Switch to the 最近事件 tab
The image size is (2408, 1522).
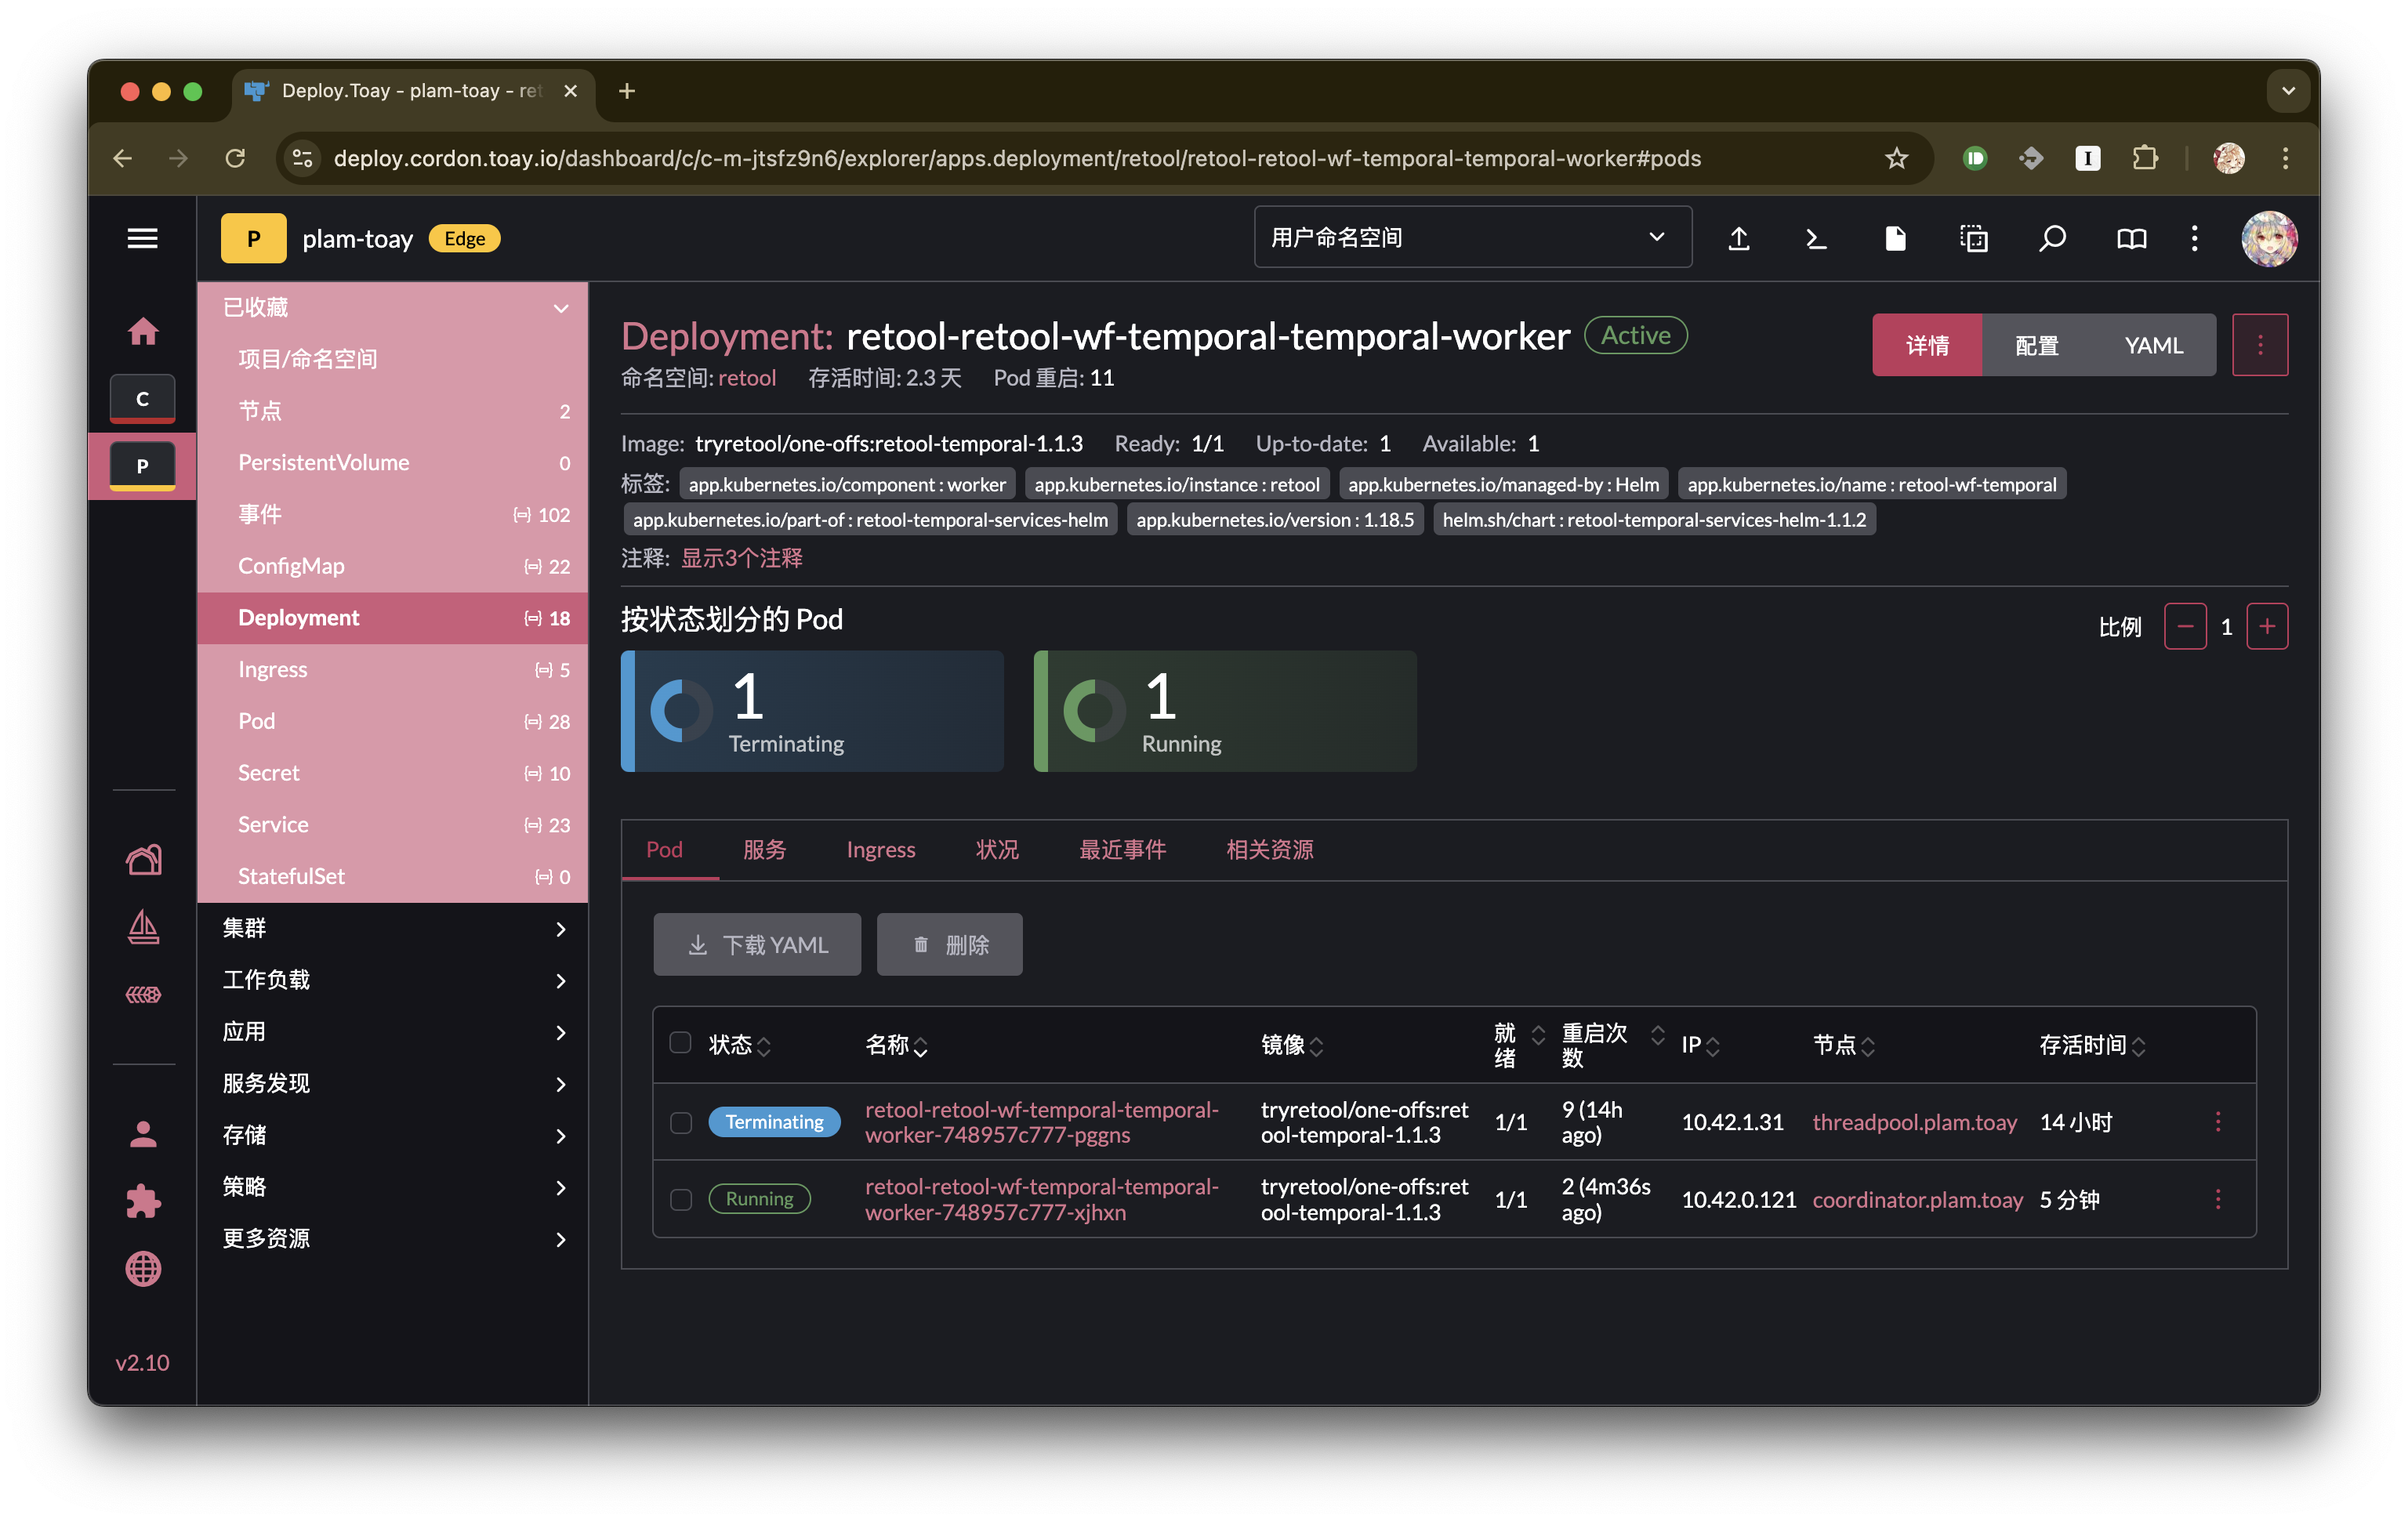click(1122, 849)
